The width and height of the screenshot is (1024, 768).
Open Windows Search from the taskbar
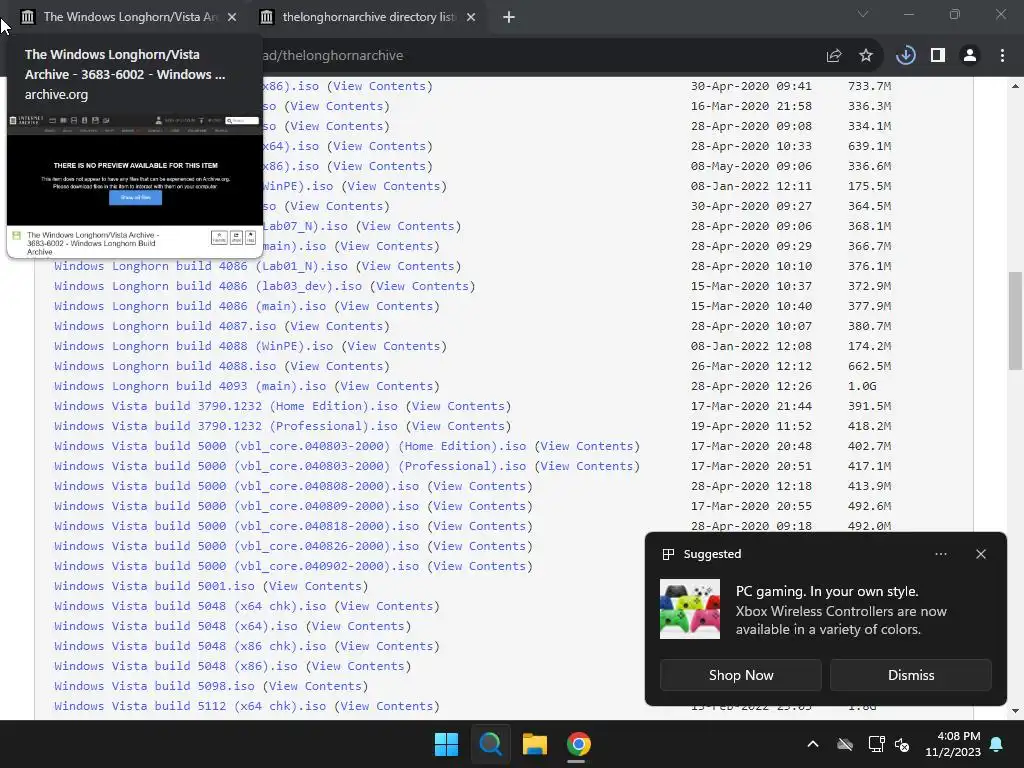[490, 744]
